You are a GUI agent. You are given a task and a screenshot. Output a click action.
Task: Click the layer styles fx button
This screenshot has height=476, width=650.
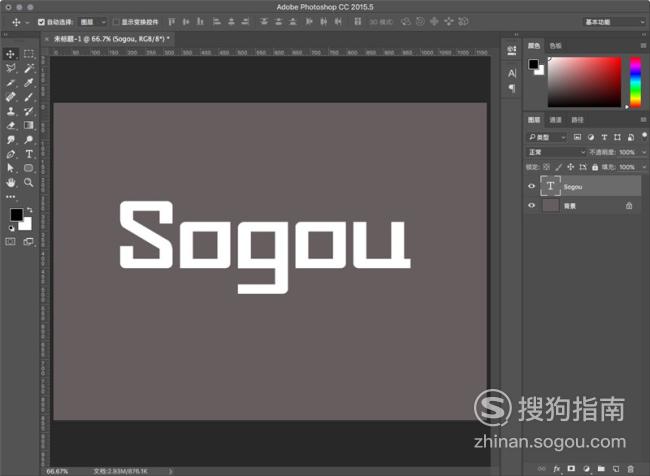click(556, 469)
